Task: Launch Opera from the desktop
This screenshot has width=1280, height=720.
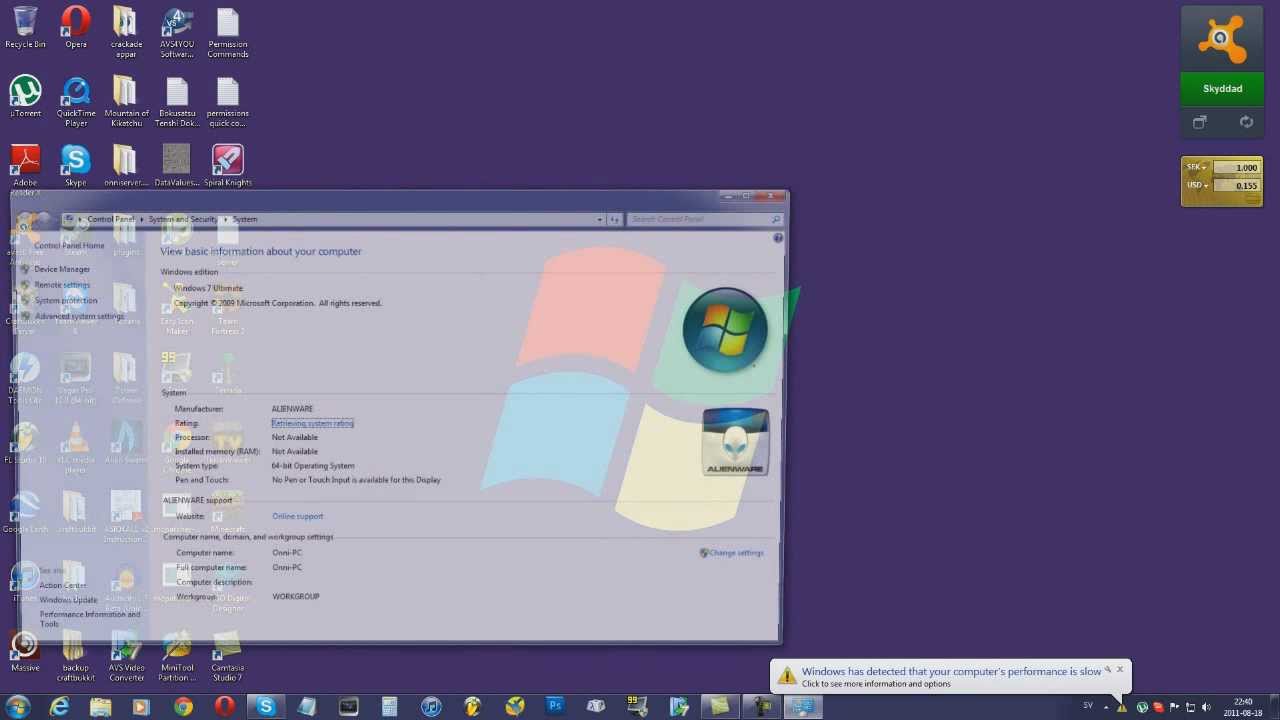Action: click(76, 27)
